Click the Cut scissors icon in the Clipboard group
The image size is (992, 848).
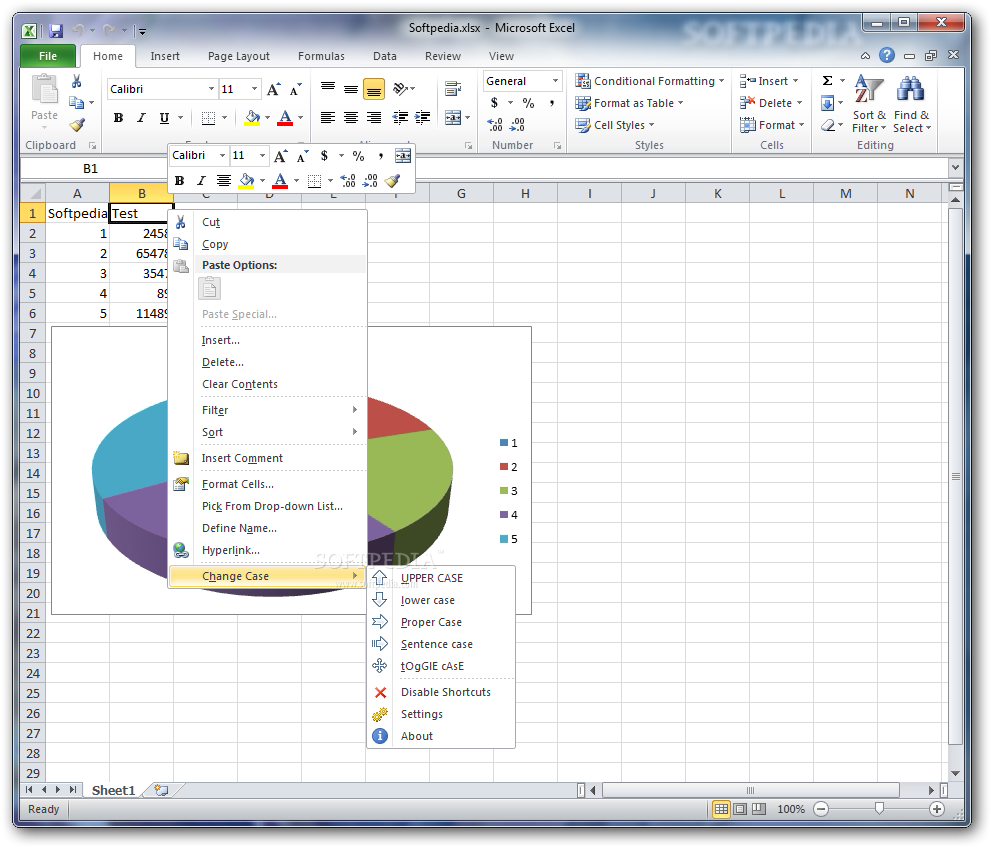point(77,81)
